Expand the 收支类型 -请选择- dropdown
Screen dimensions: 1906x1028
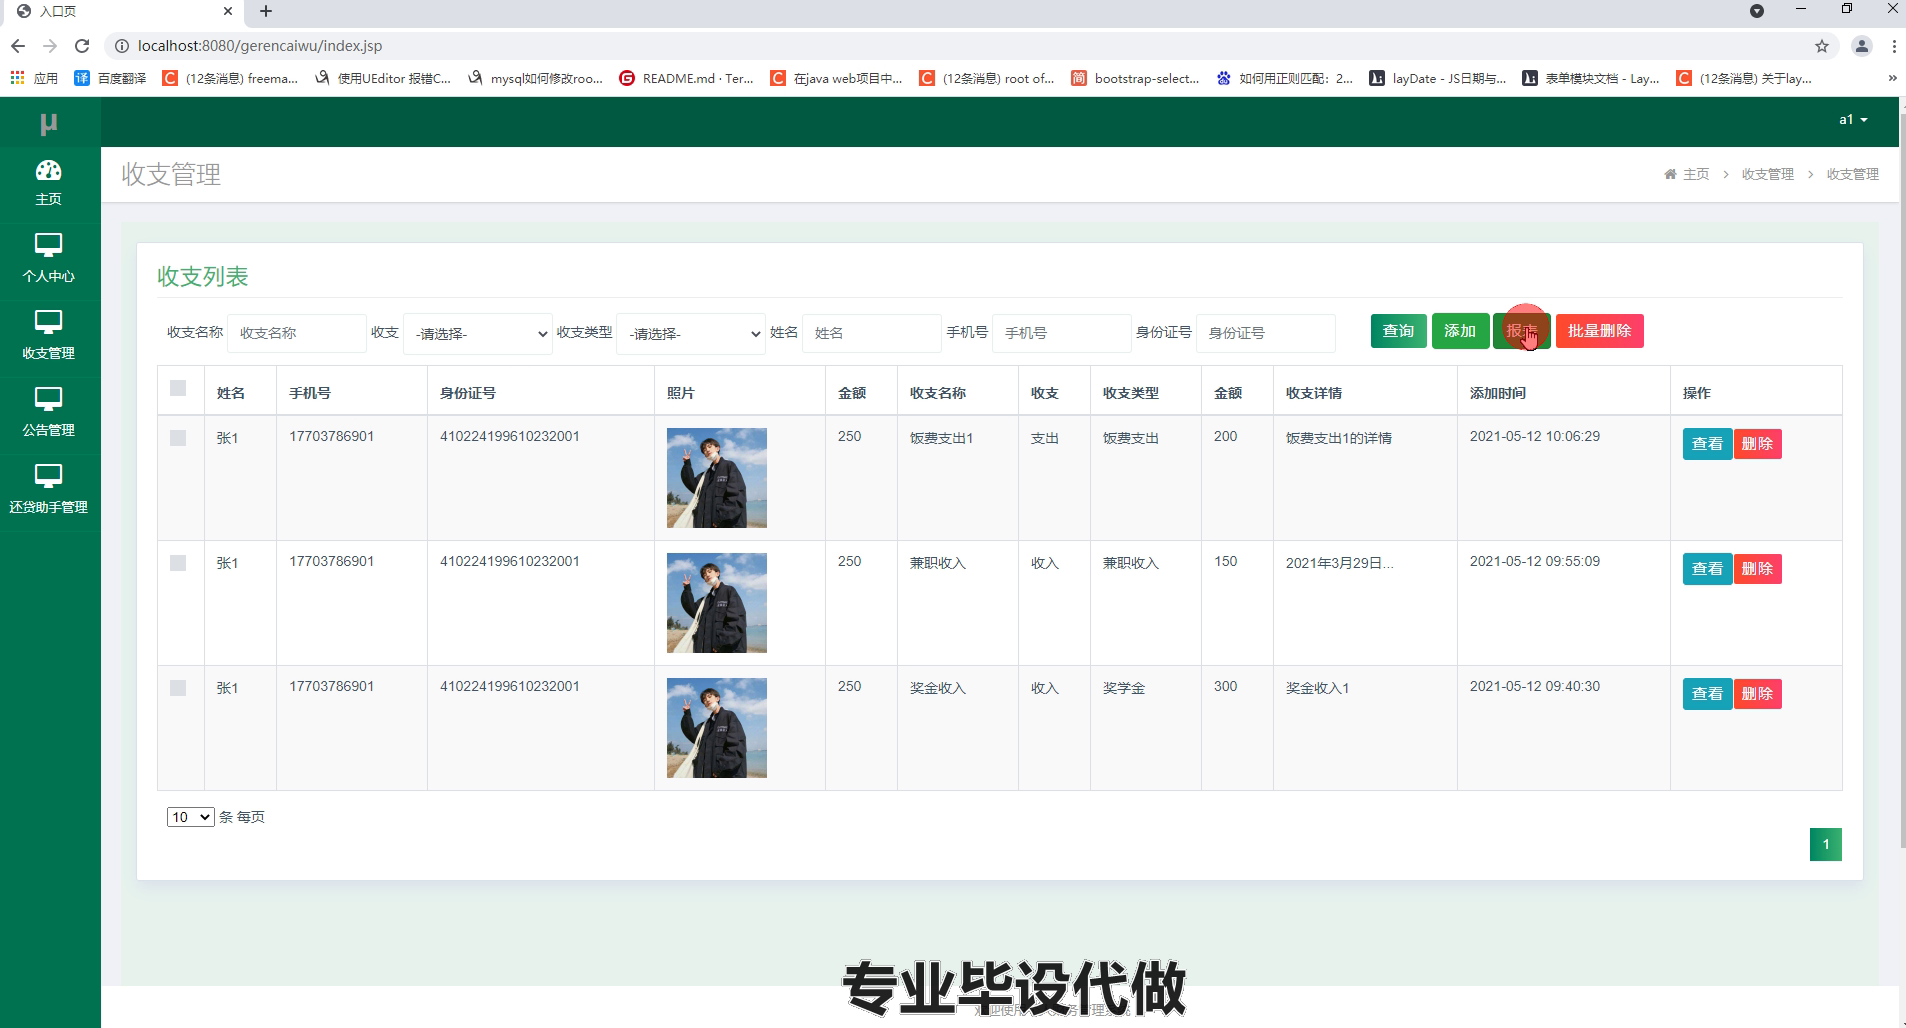[691, 334]
